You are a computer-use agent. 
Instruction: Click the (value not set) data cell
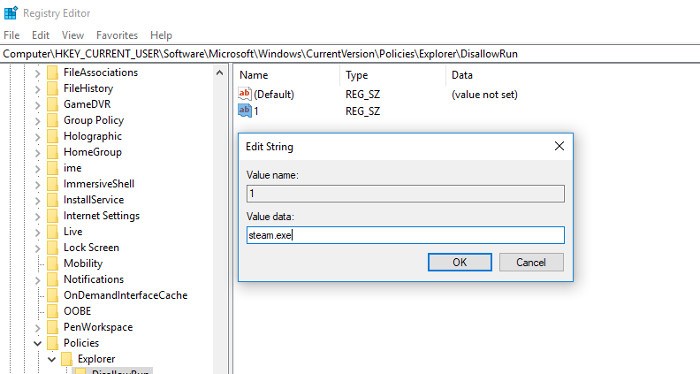[484, 95]
